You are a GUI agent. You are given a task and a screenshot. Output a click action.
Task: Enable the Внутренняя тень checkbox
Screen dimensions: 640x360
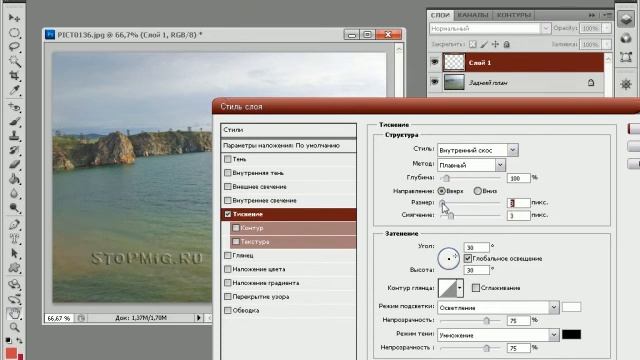(x=228, y=173)
